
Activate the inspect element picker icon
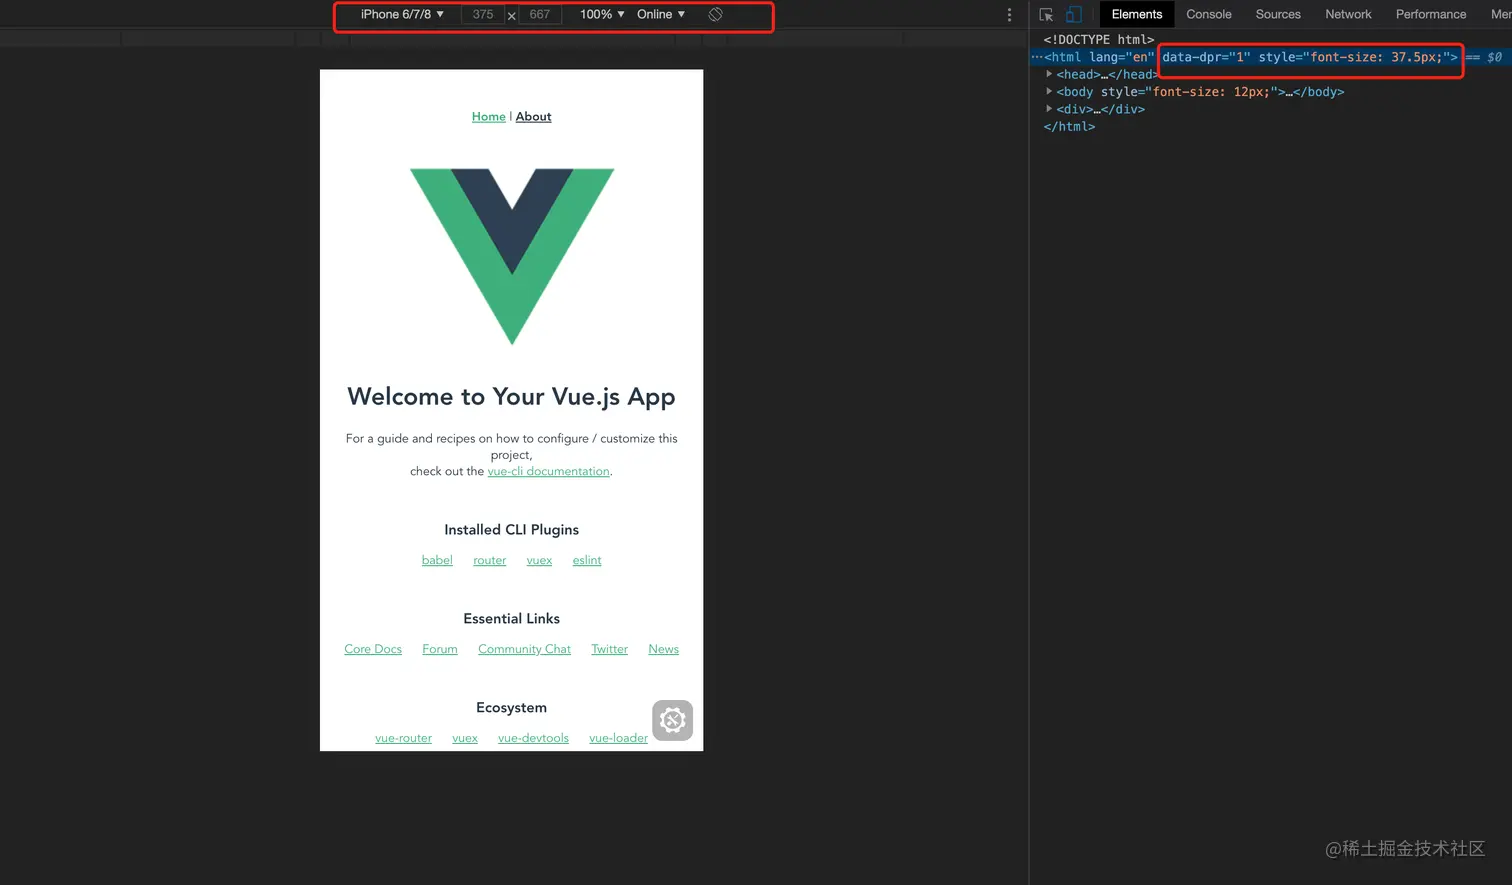tap(1046, 15)
